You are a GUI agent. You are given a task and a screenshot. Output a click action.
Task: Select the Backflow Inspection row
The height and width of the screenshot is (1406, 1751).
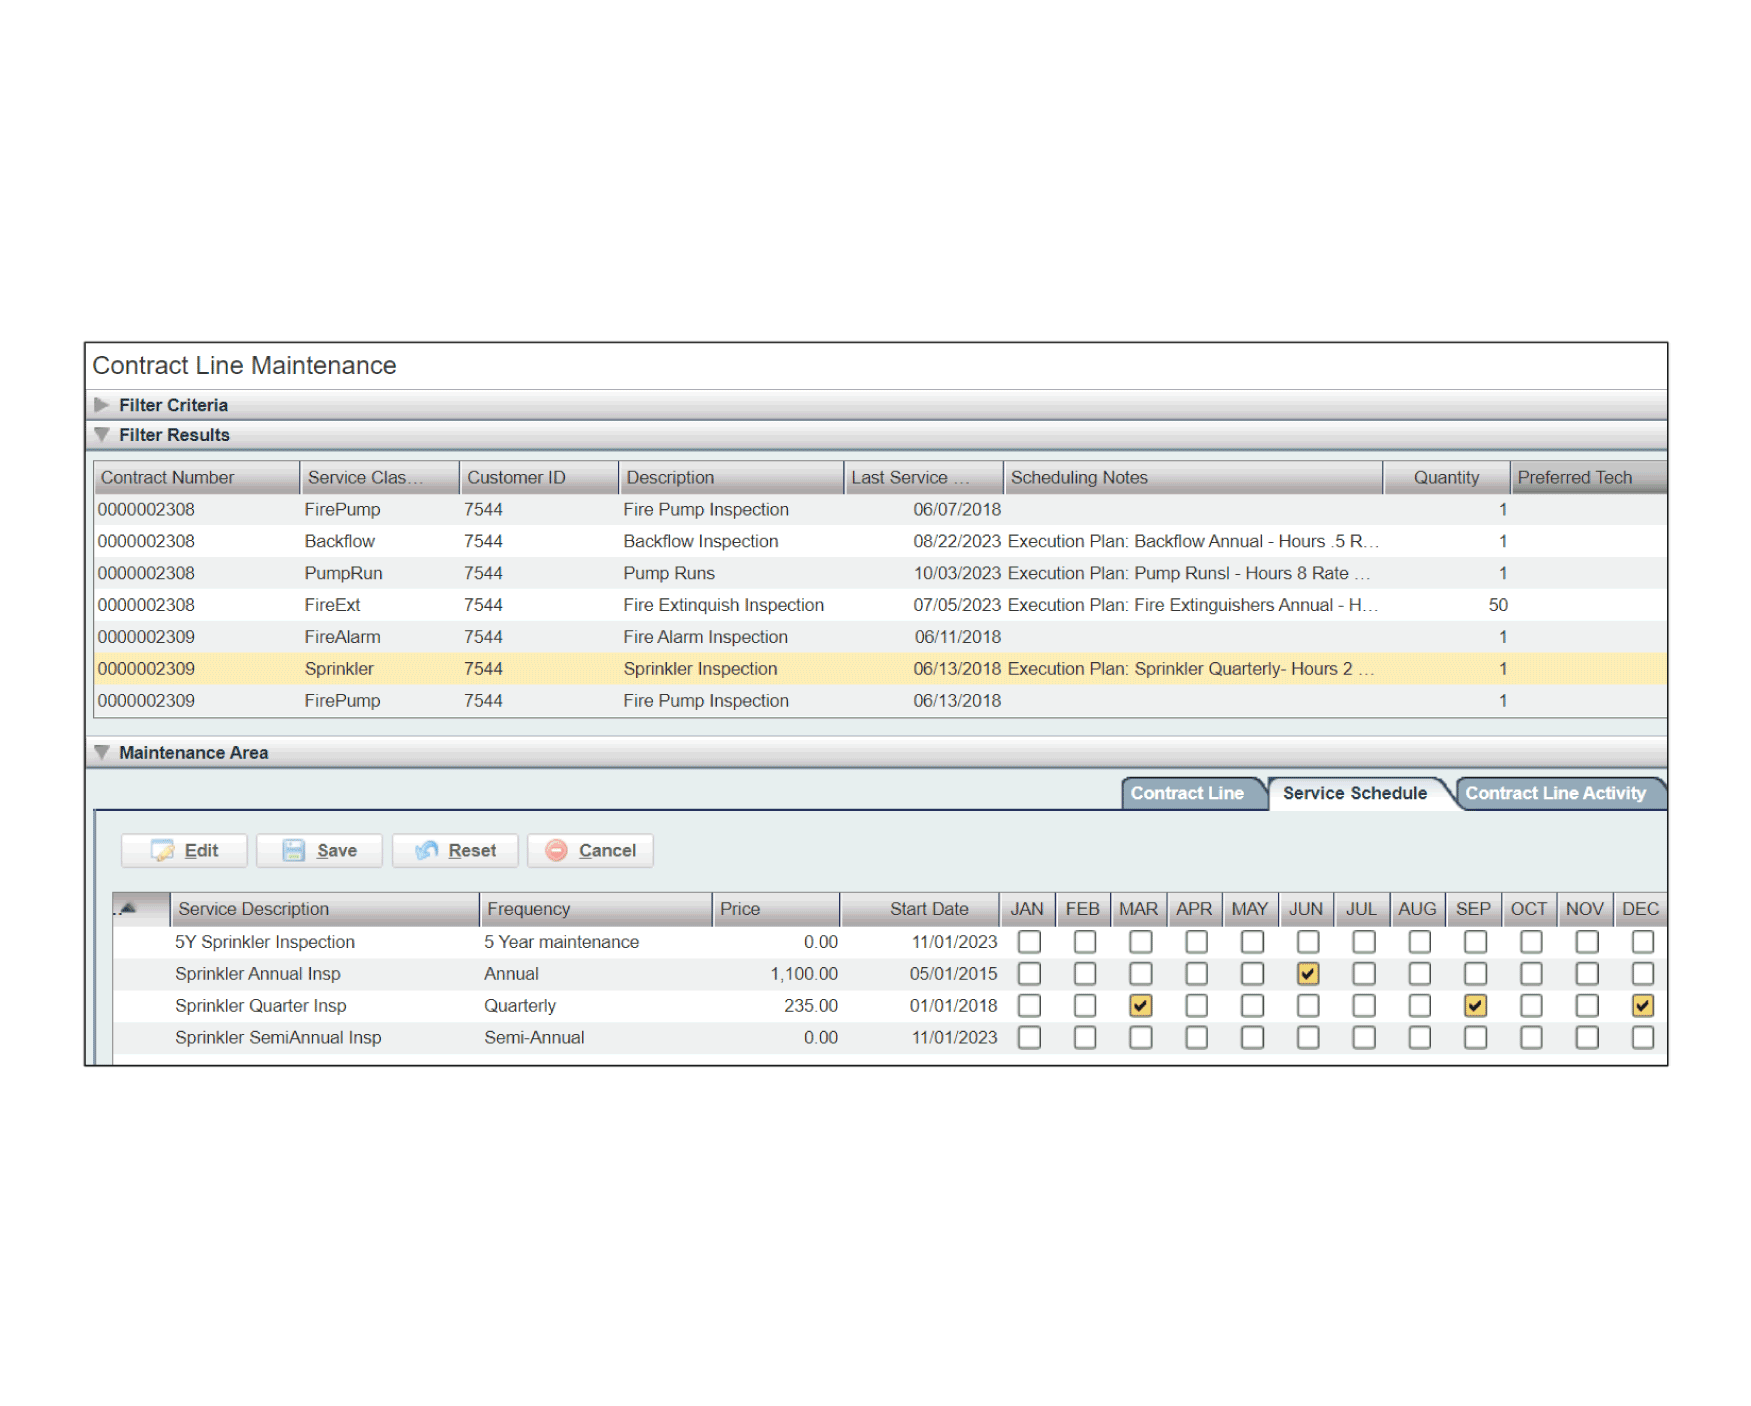point(700,541)
